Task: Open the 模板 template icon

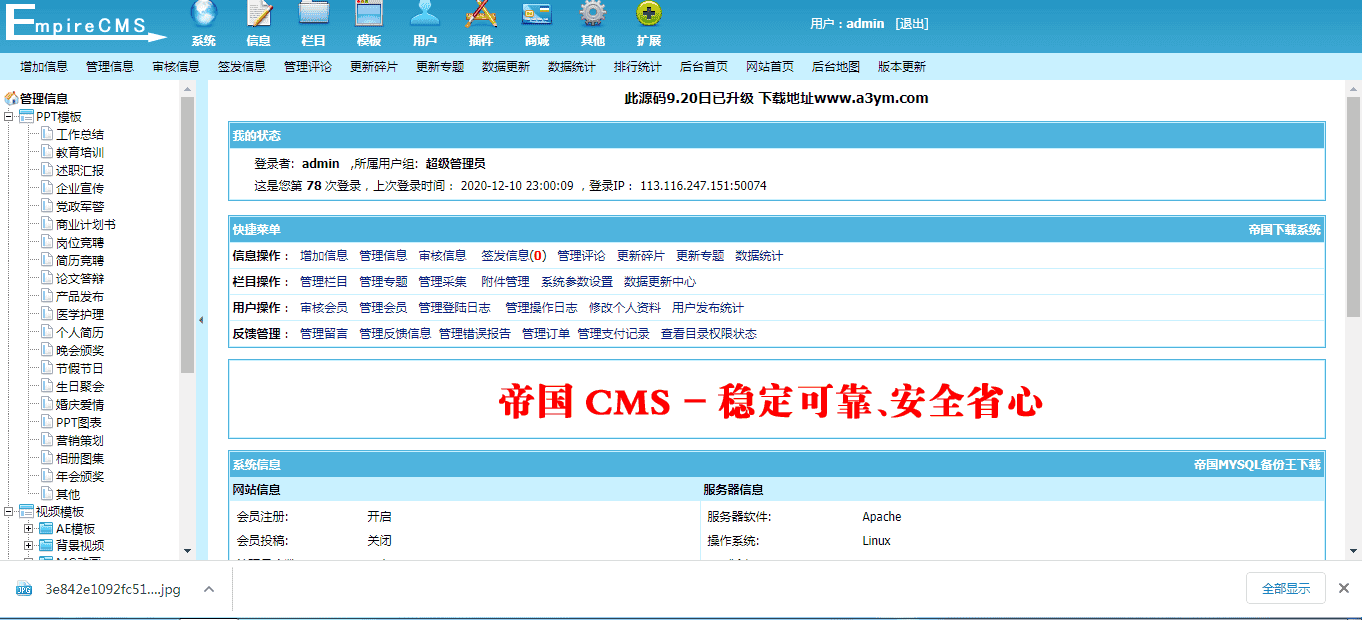Action: point(369,13)
